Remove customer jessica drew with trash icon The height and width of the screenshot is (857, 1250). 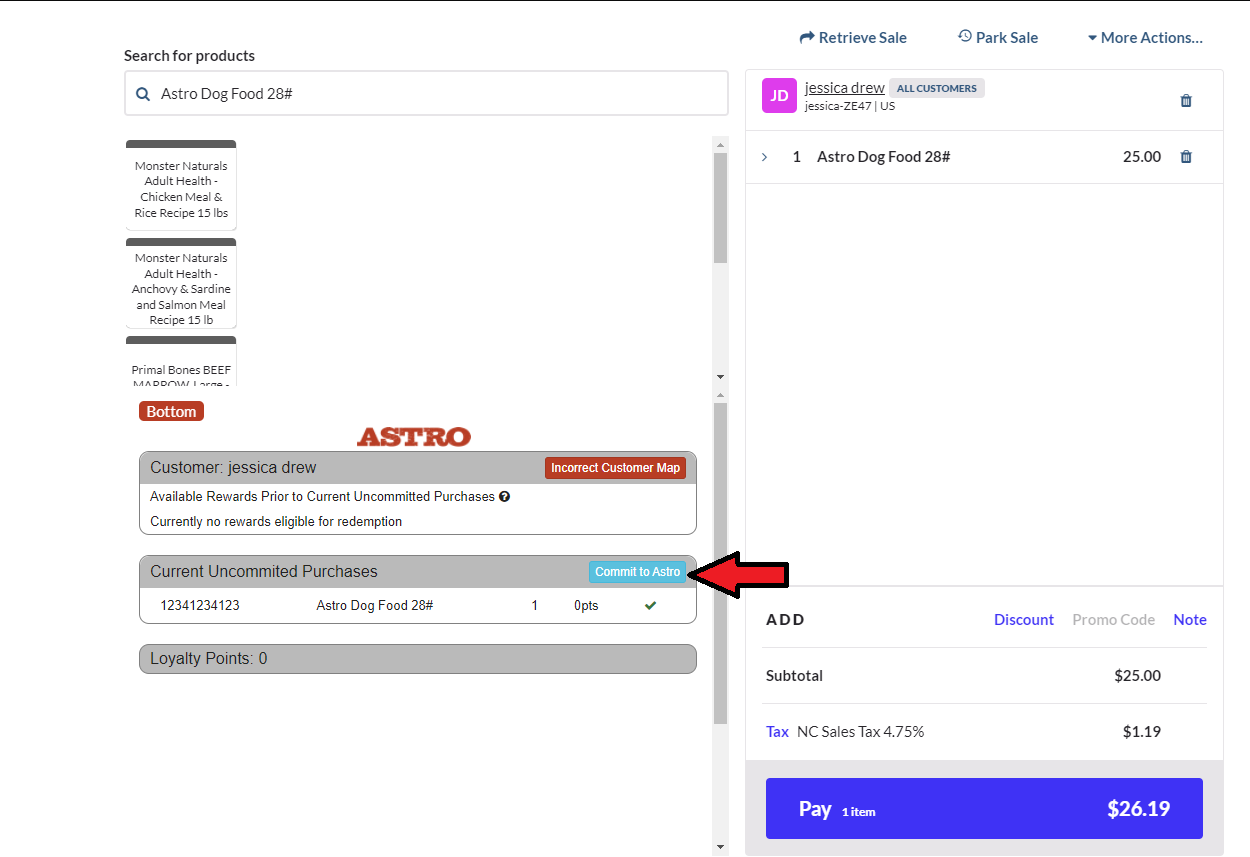(1186, 101)
